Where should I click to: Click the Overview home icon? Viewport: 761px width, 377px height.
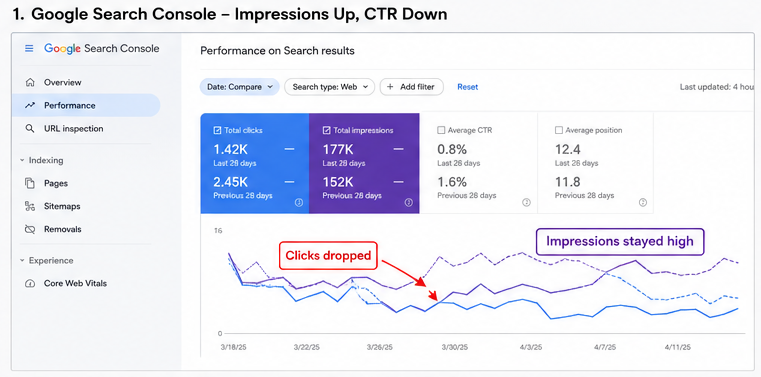[x=30, y=82]
